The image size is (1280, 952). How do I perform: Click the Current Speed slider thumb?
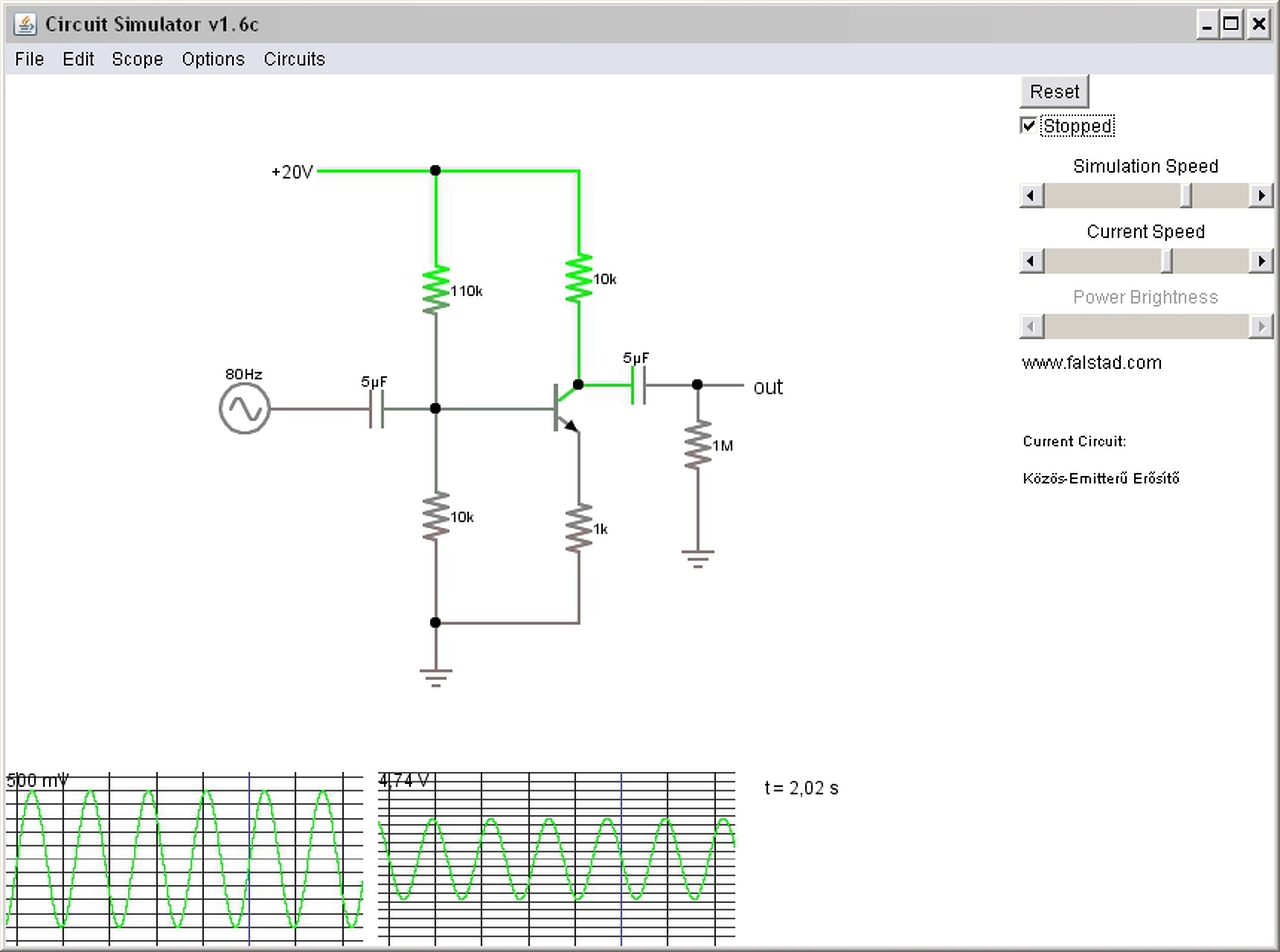[1166, 261]
